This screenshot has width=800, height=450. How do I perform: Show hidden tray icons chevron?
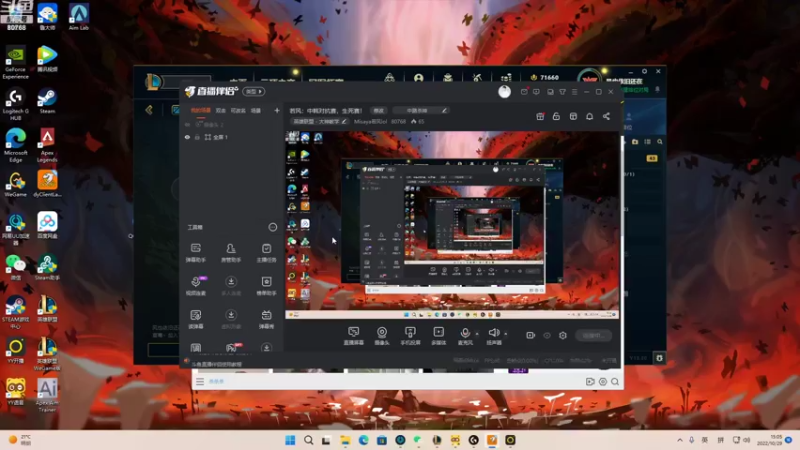click(x=680, y=440)
